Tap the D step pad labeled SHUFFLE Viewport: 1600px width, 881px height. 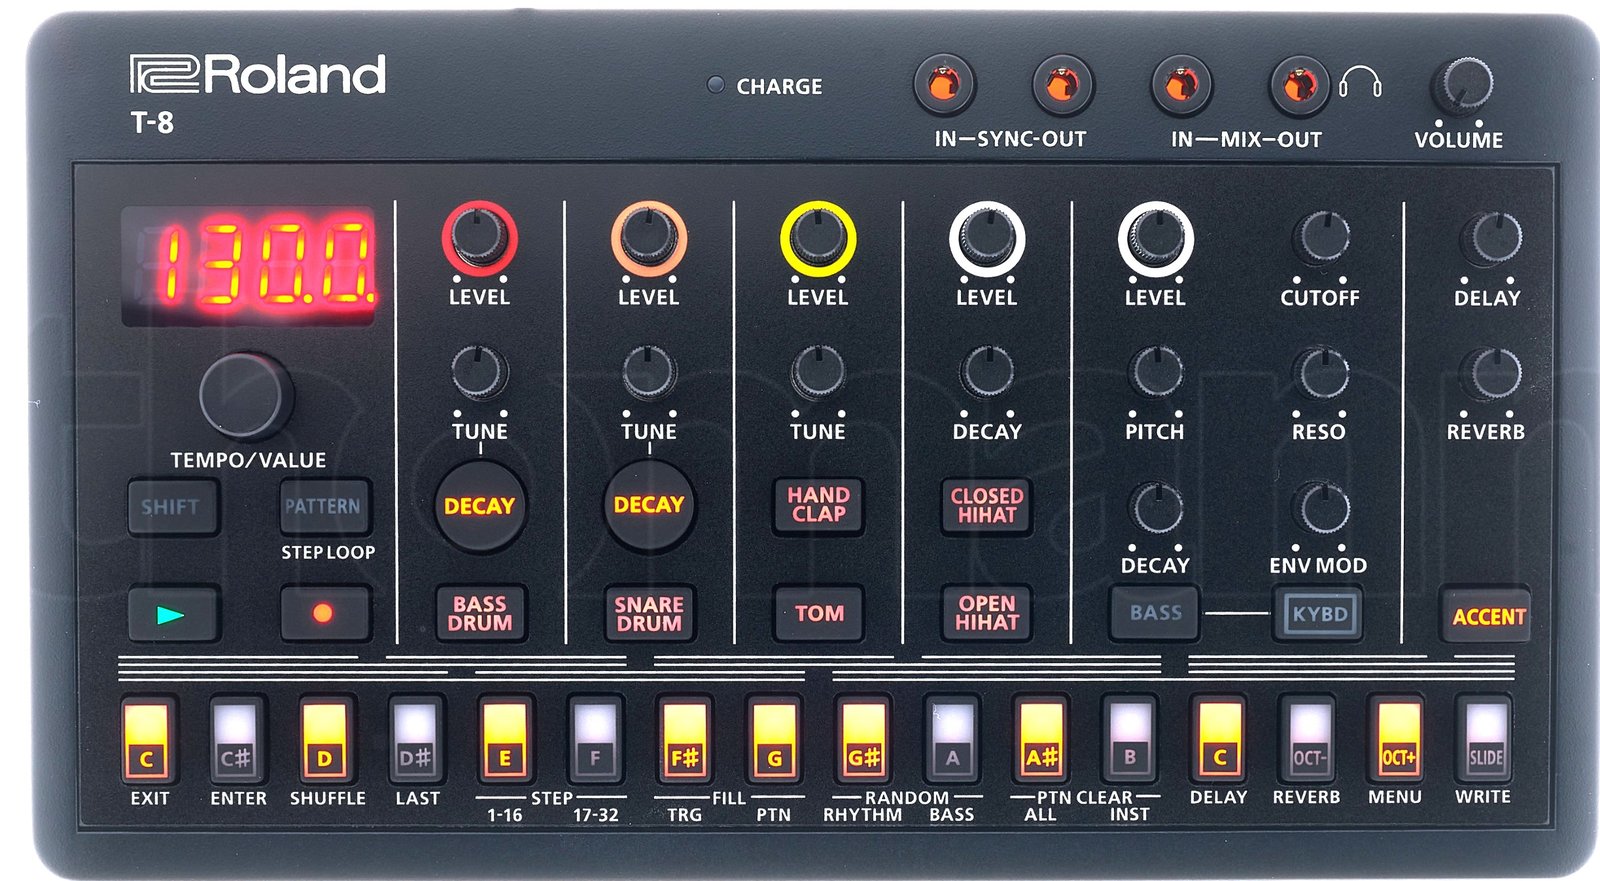(325, 740)
